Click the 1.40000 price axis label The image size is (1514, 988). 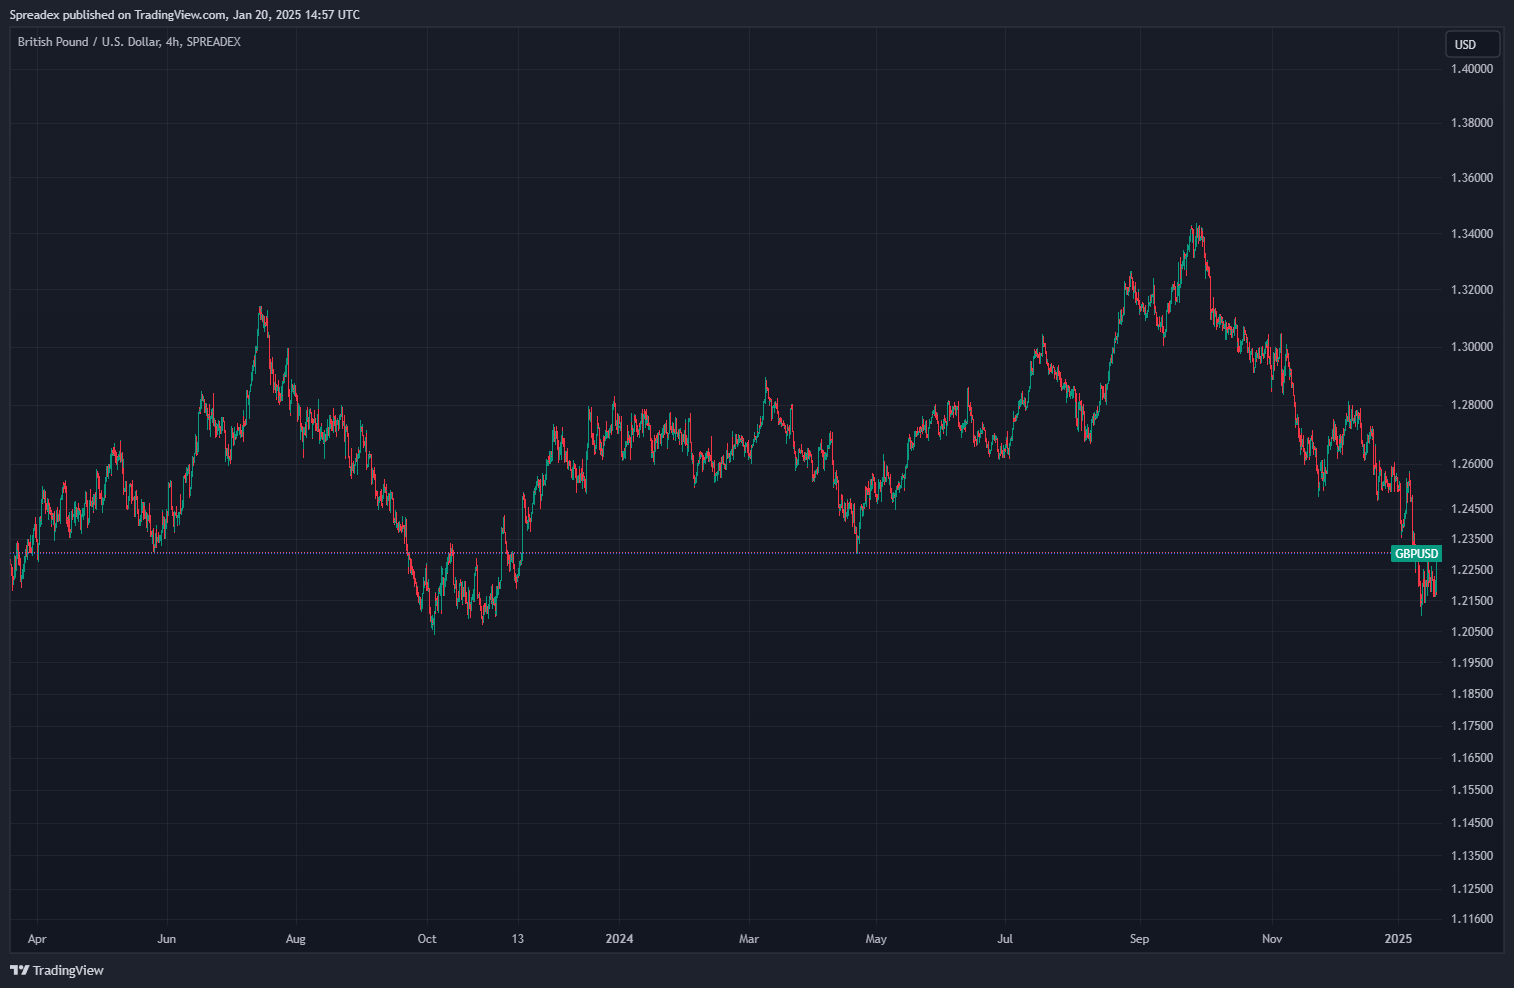click(x=1472, y=69)
